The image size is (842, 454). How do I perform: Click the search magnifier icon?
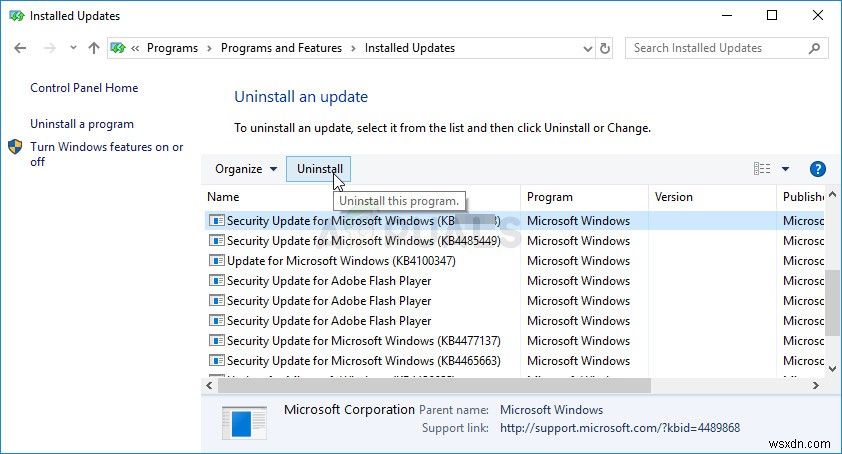[815, 48]
